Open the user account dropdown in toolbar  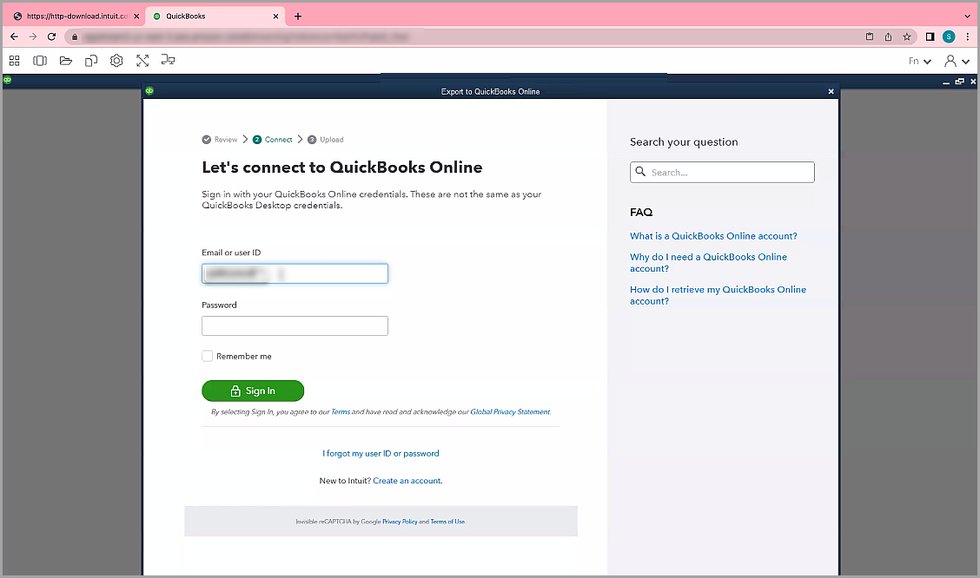point(956,61)
